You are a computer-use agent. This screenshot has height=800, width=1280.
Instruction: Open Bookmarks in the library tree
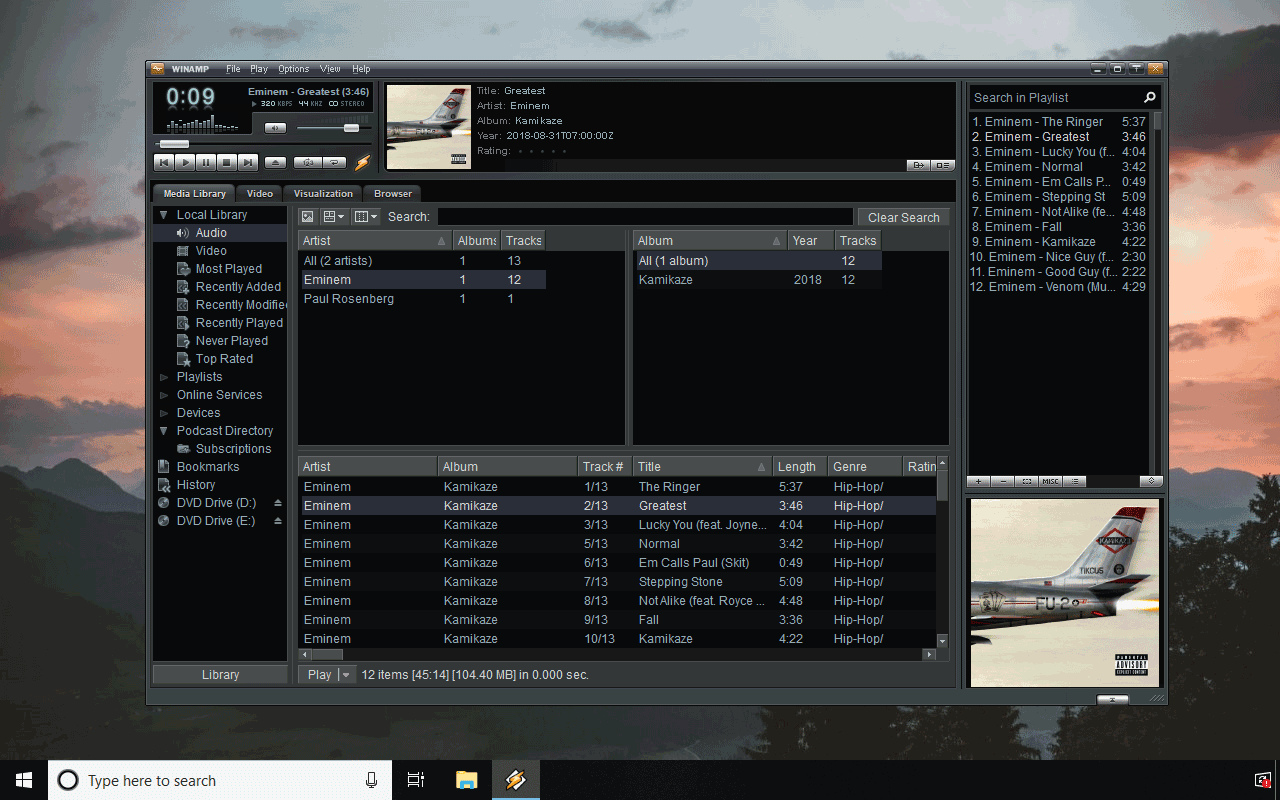click(x=208, y=467)
